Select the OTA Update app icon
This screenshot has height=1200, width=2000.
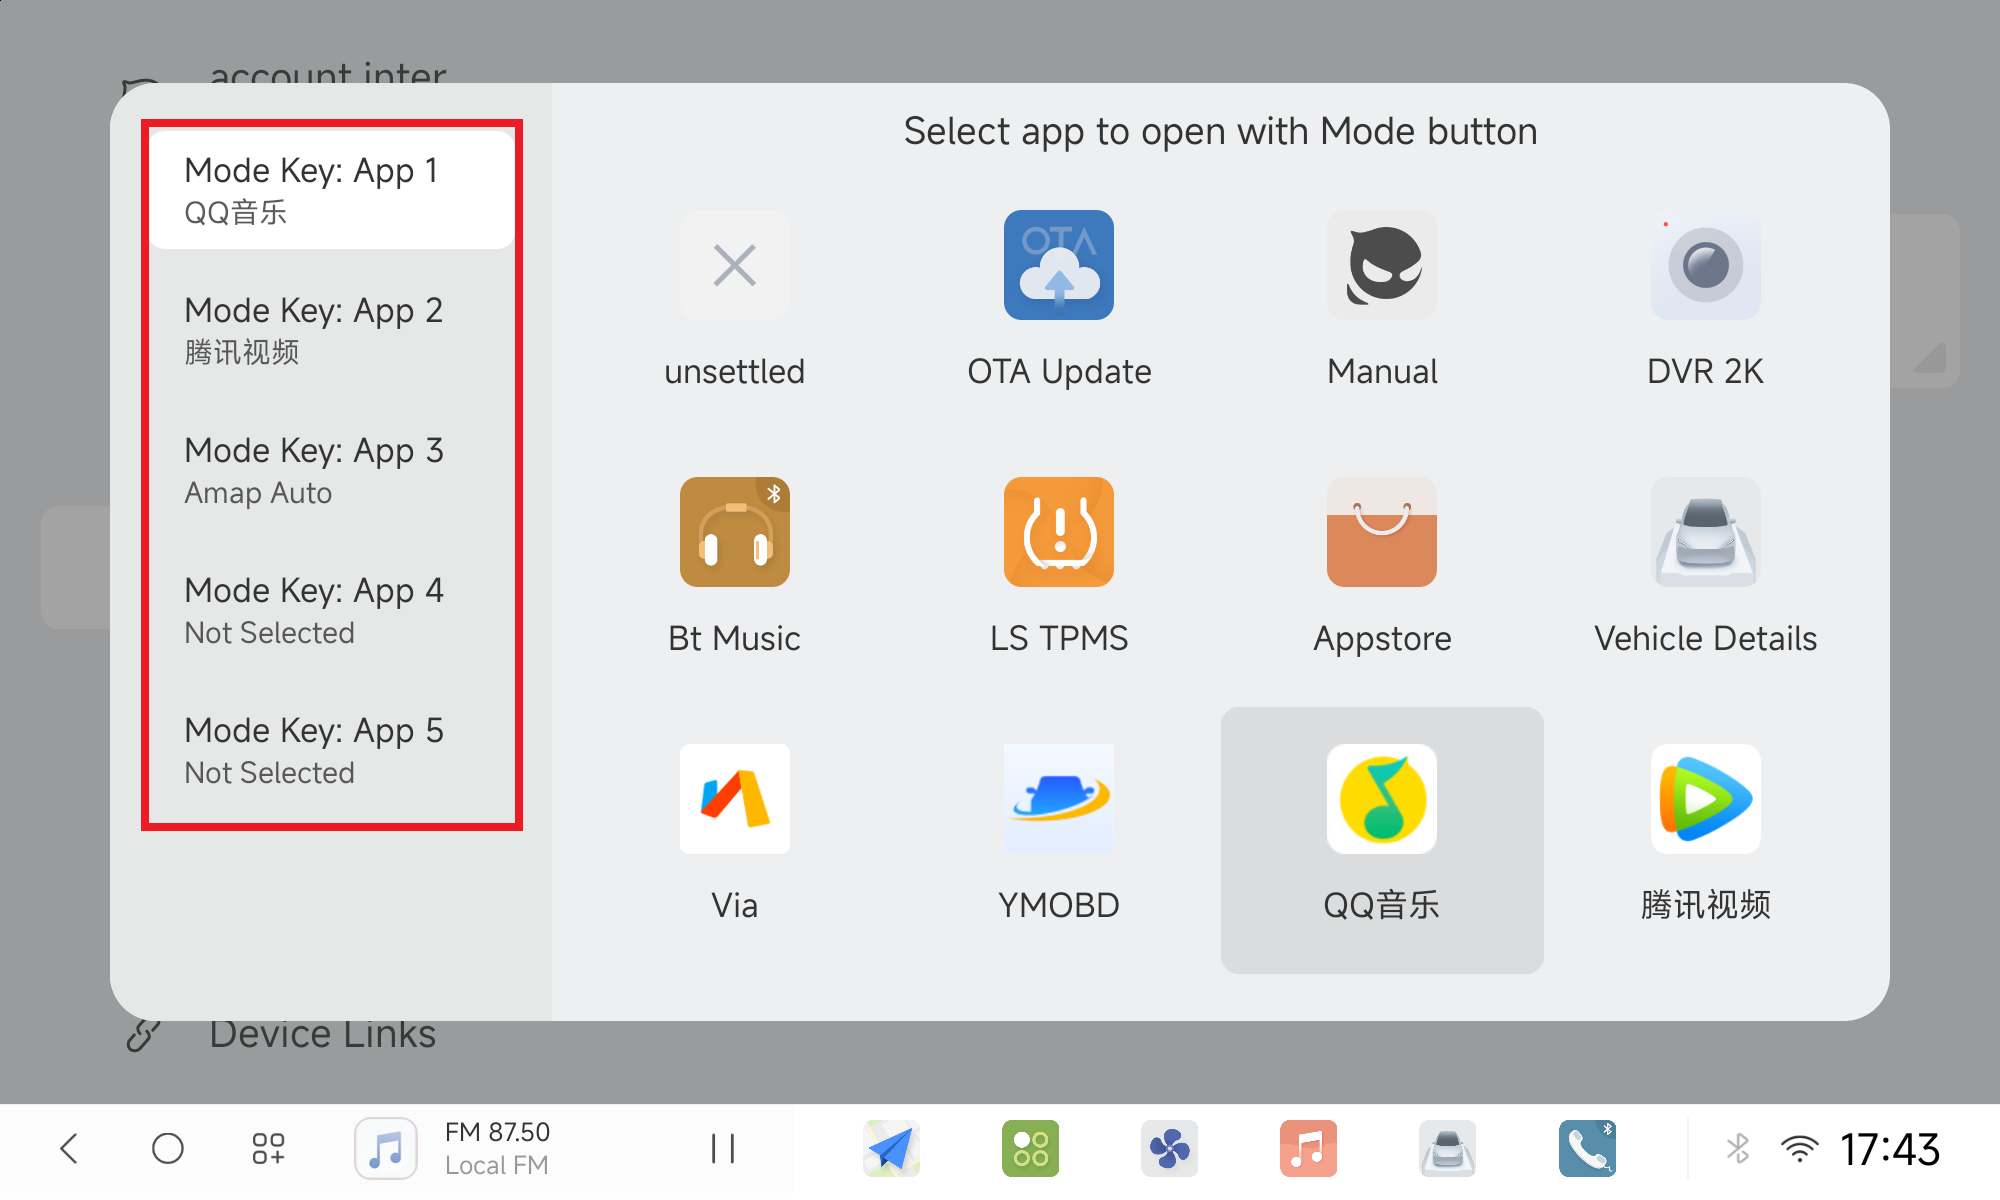(x=1058, y=265)
